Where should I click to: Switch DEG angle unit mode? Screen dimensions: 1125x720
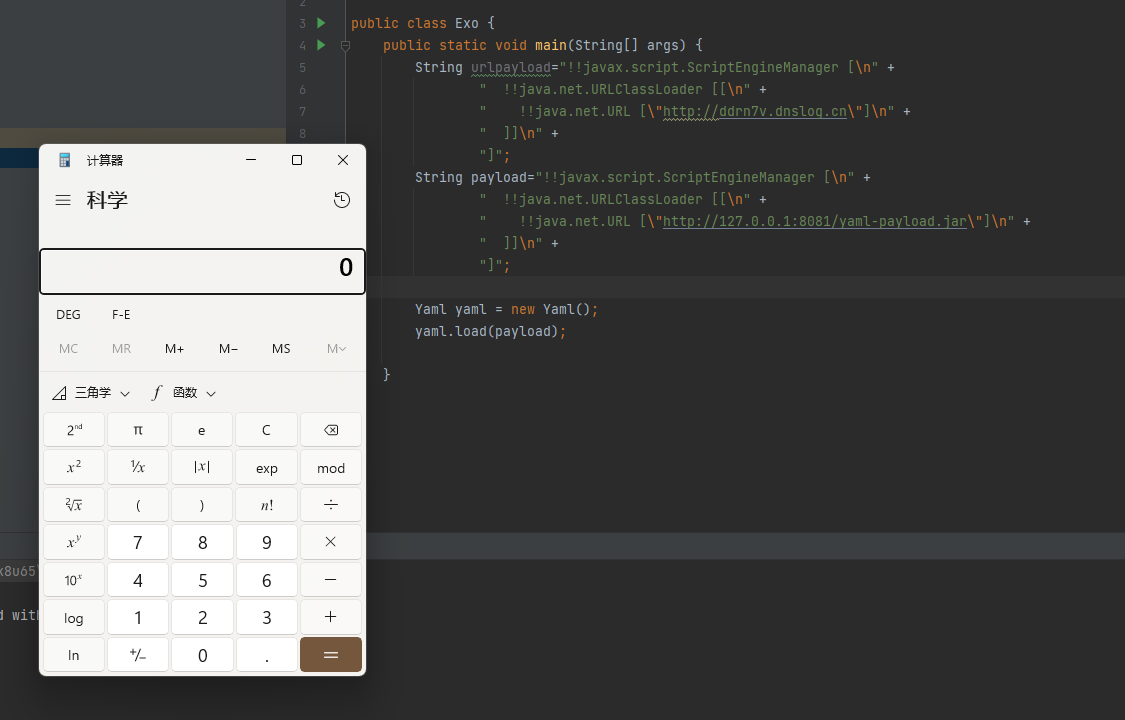68,315
